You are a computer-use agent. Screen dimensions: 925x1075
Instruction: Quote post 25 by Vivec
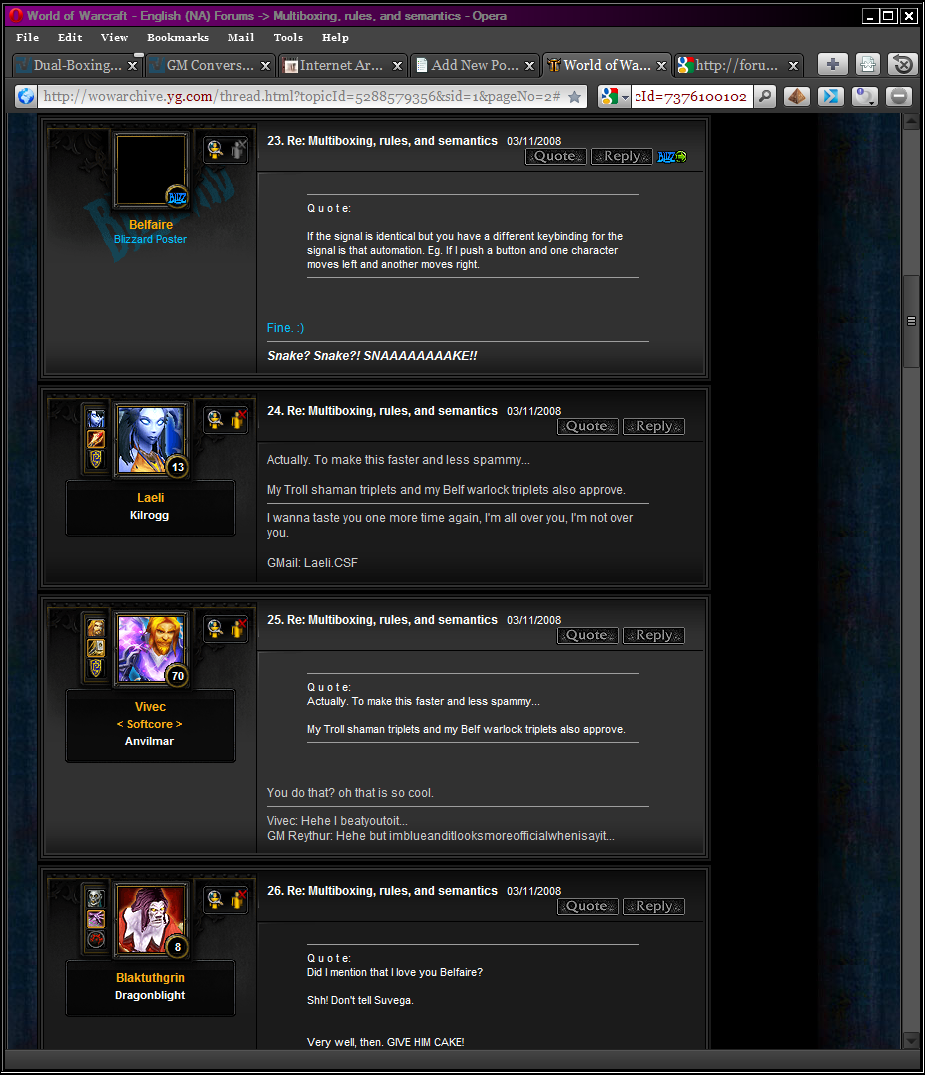(588, 636)
